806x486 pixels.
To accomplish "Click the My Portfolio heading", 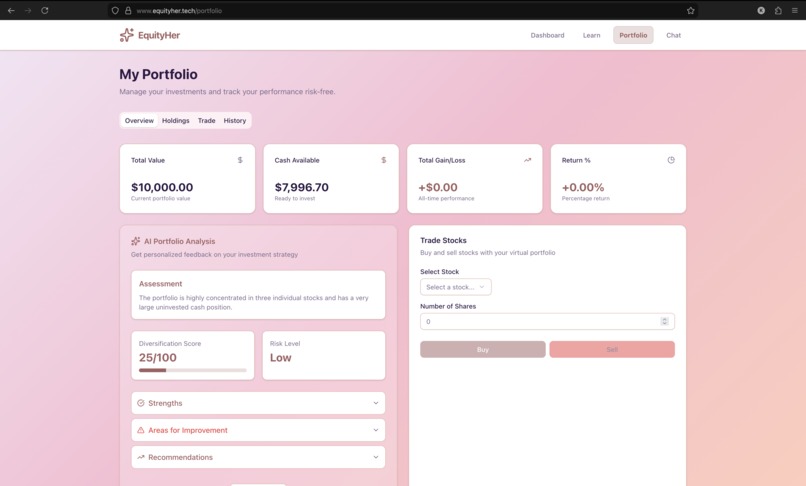I will point(158,74).
